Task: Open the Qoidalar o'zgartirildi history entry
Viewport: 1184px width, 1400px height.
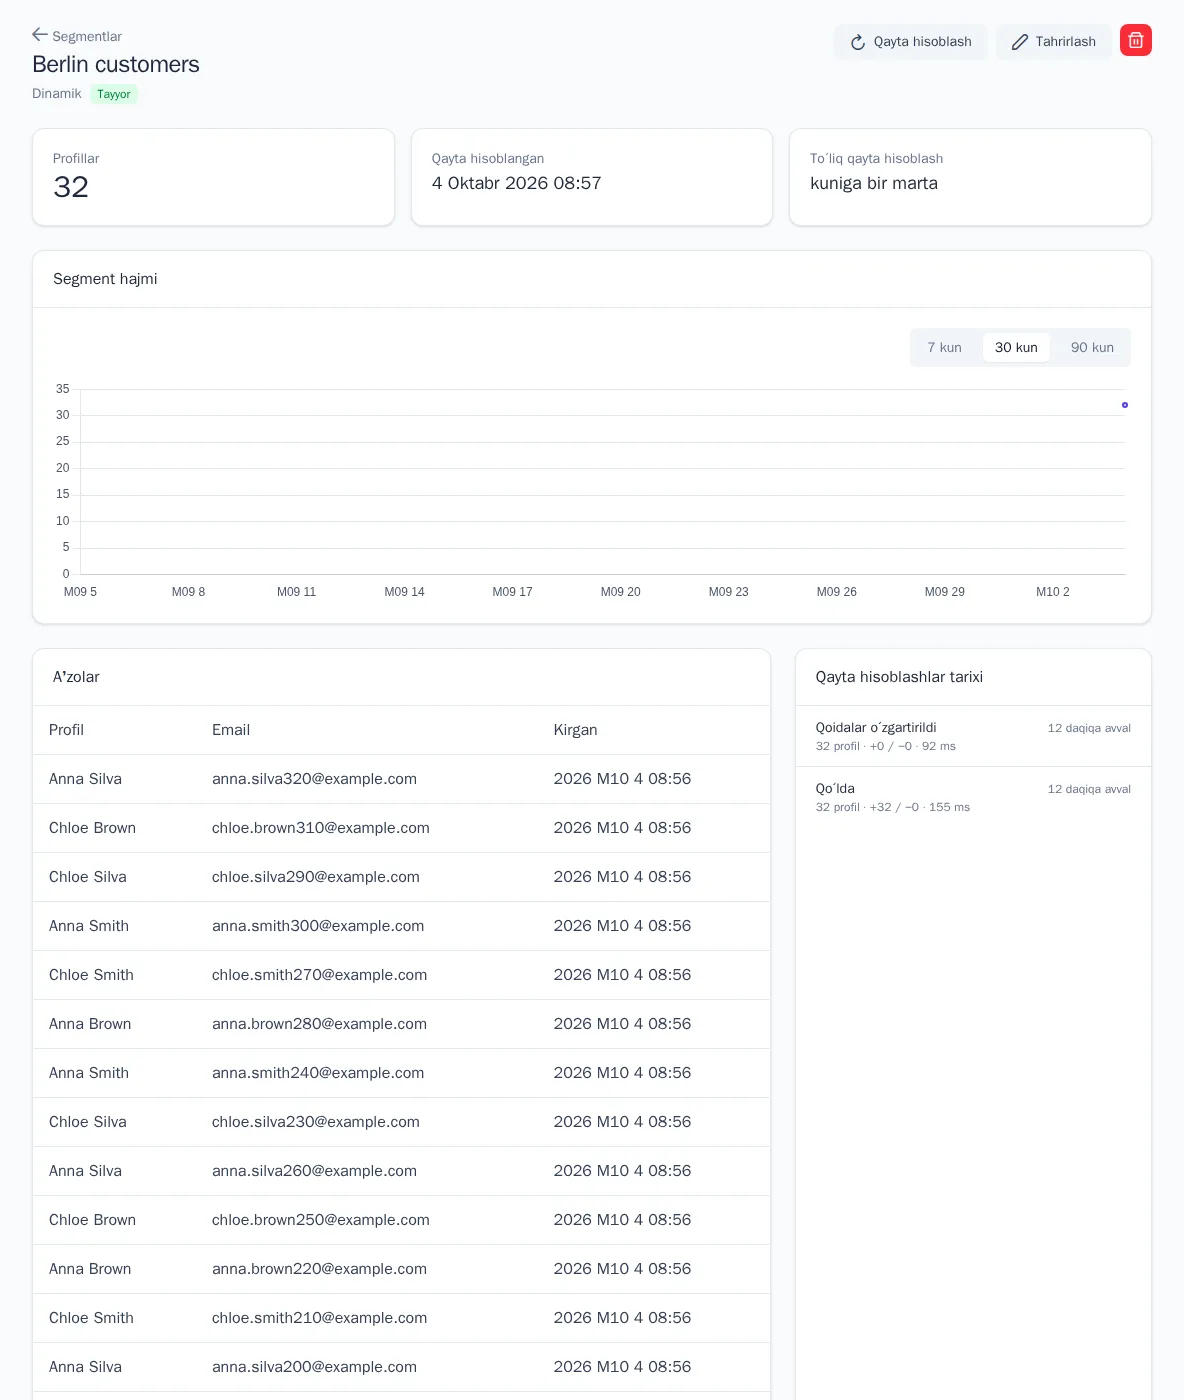Action: click(973, 737)
